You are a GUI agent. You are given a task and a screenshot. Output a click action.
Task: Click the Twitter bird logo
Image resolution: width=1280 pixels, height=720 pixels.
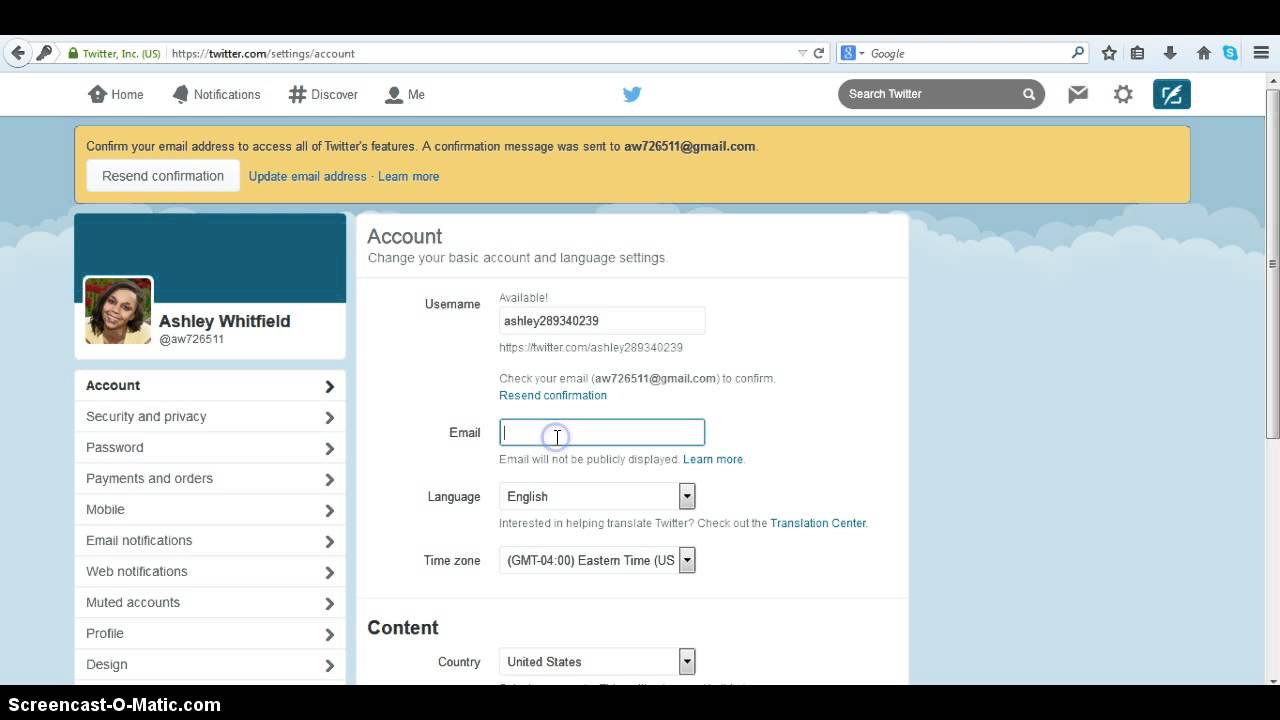[x=632, y=94]
